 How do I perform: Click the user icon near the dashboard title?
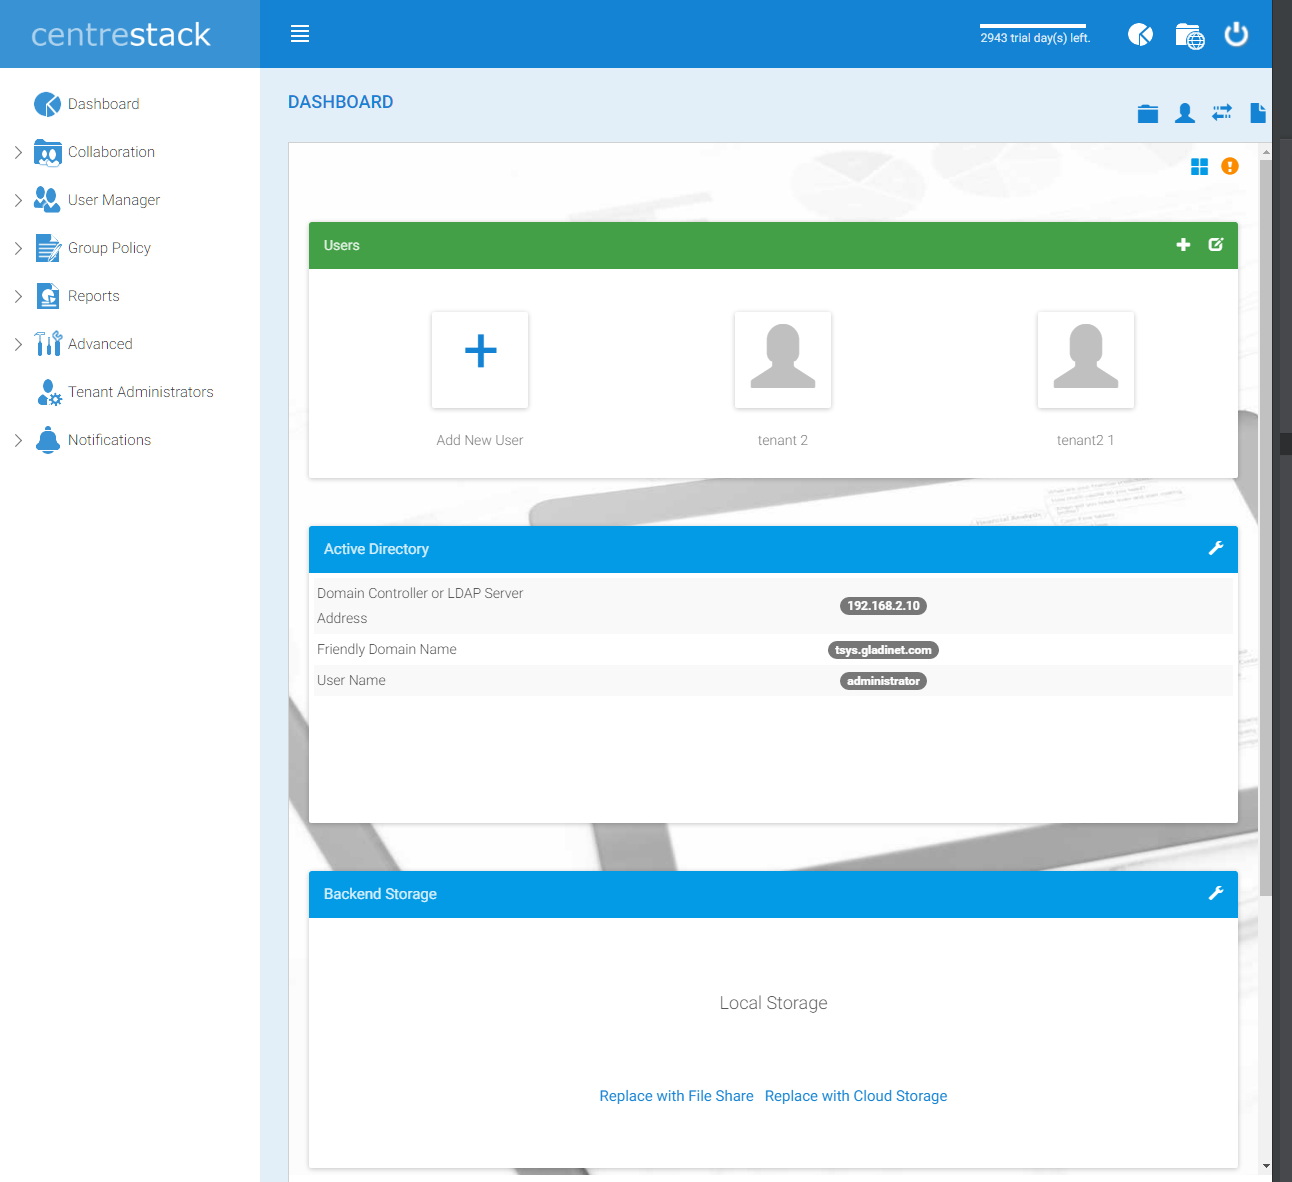(x=1184, y=113)
